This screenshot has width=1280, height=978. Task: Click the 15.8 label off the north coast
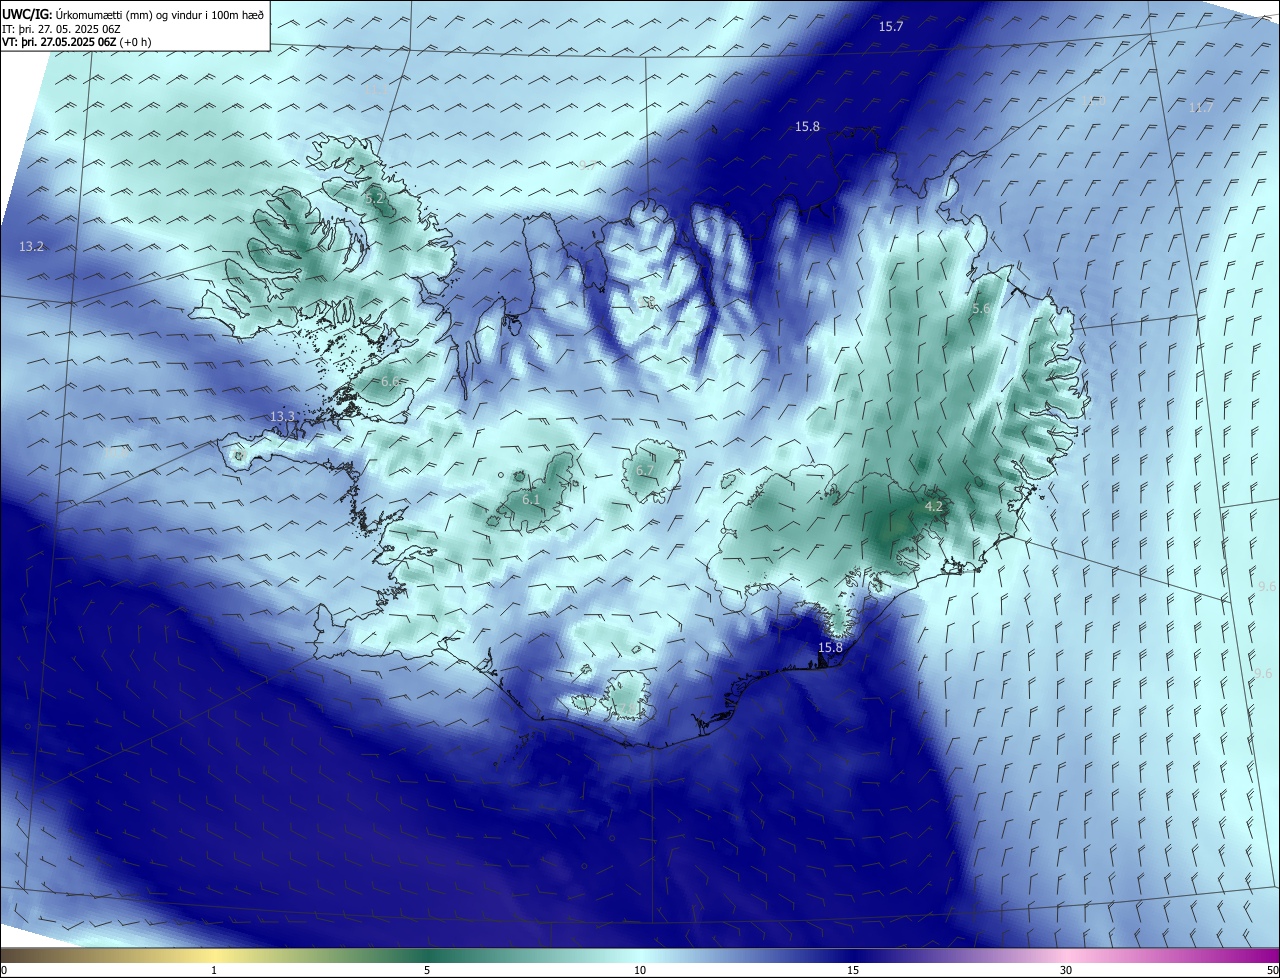coord(807,126)
